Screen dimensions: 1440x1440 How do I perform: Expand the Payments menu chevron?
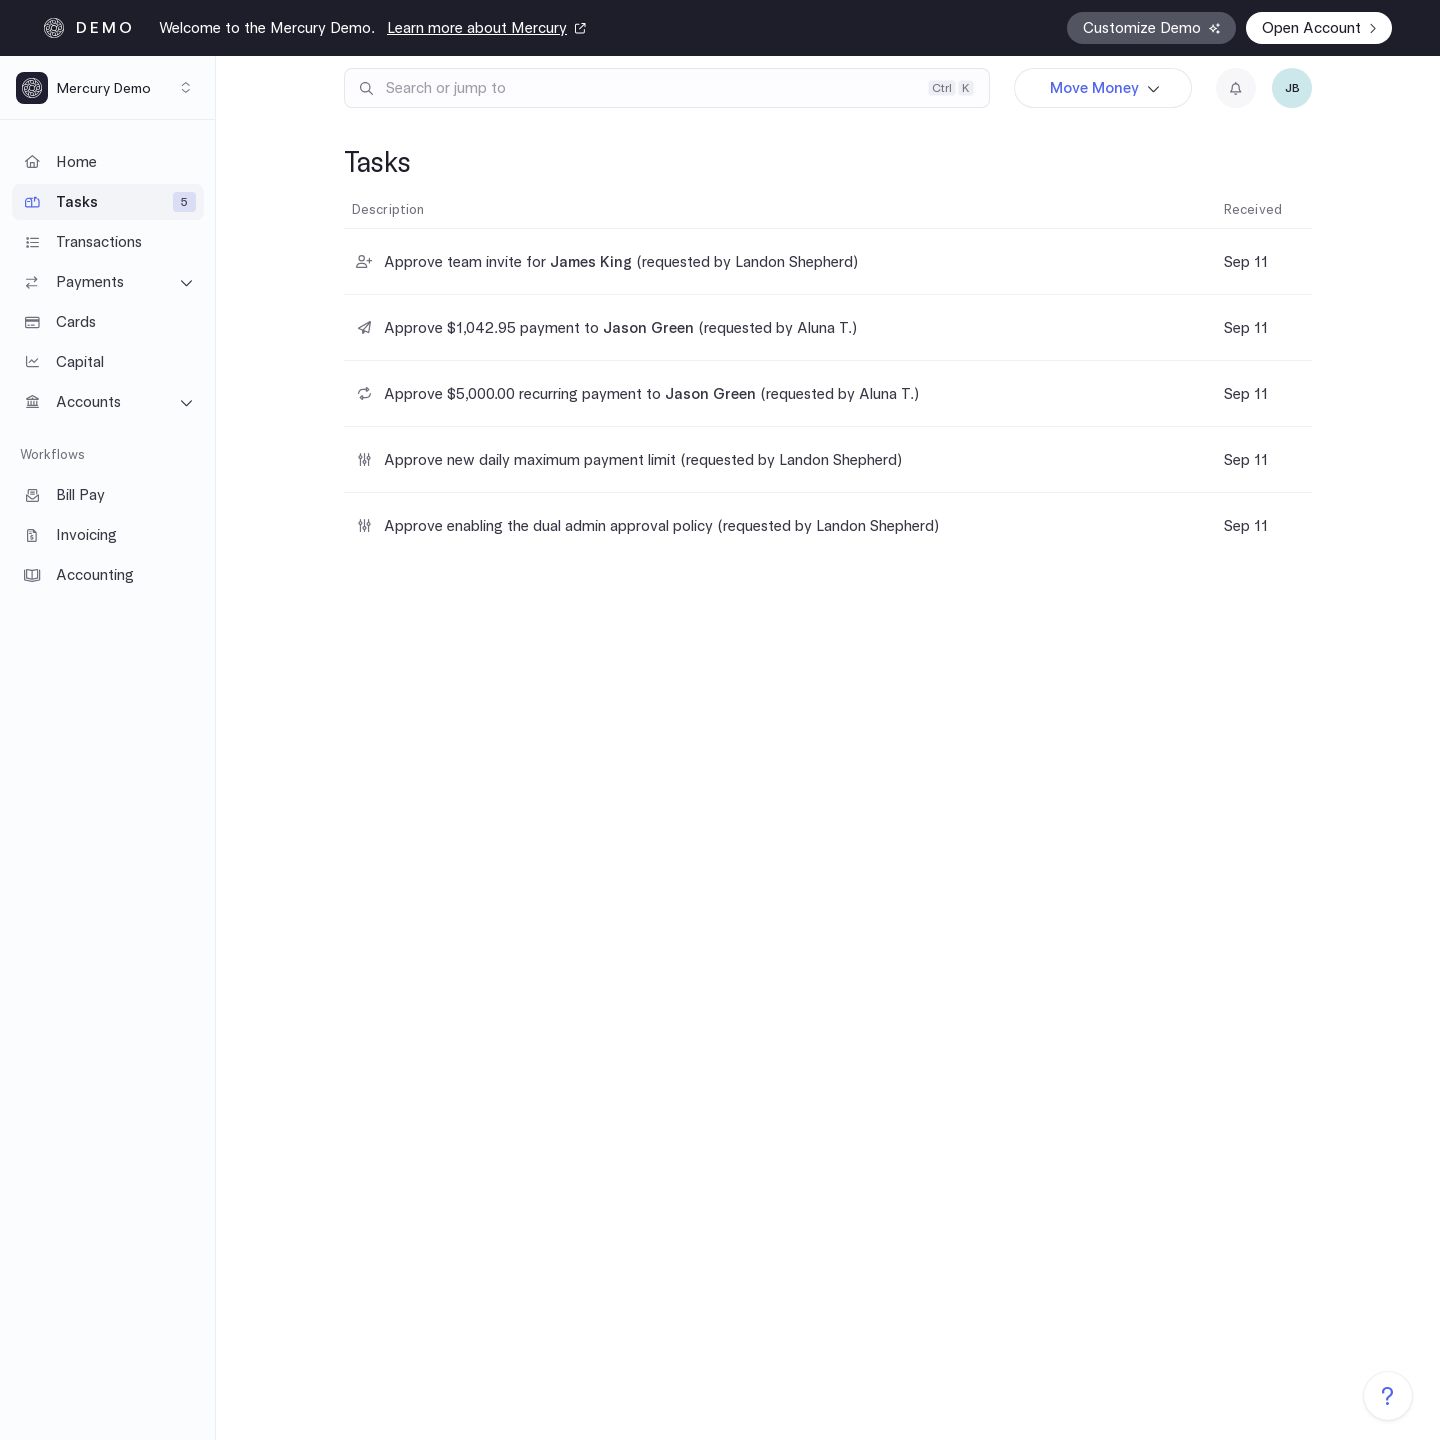point(186,283)
